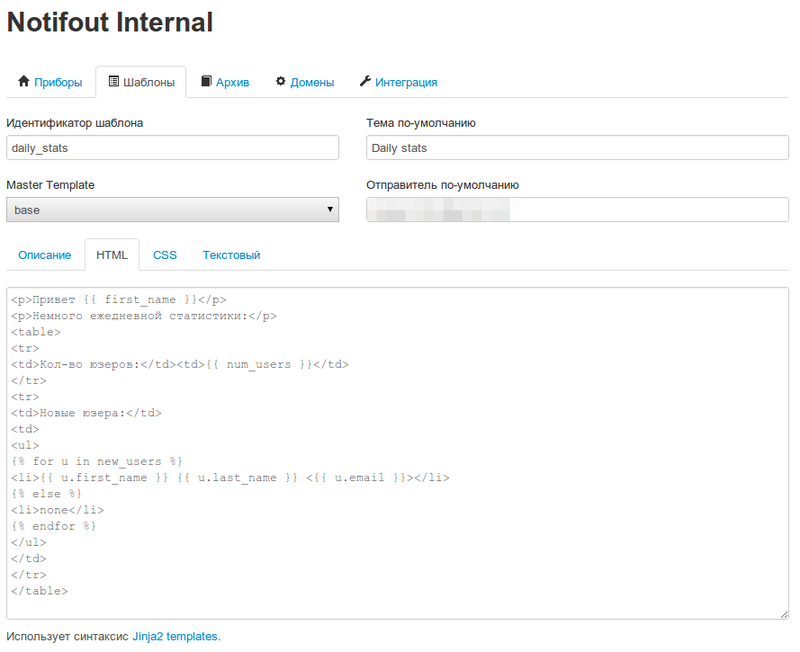The width and height of the screenshot is (800, 652).
Task: Click the Master Template dropdown arrow
Action: tap(330, 210)
